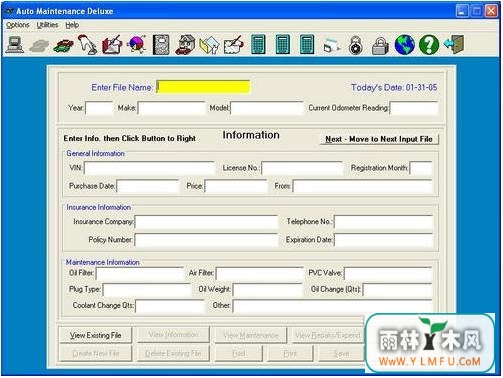
Task: Click the red notebook with pen icon
Action: [112, 45]
